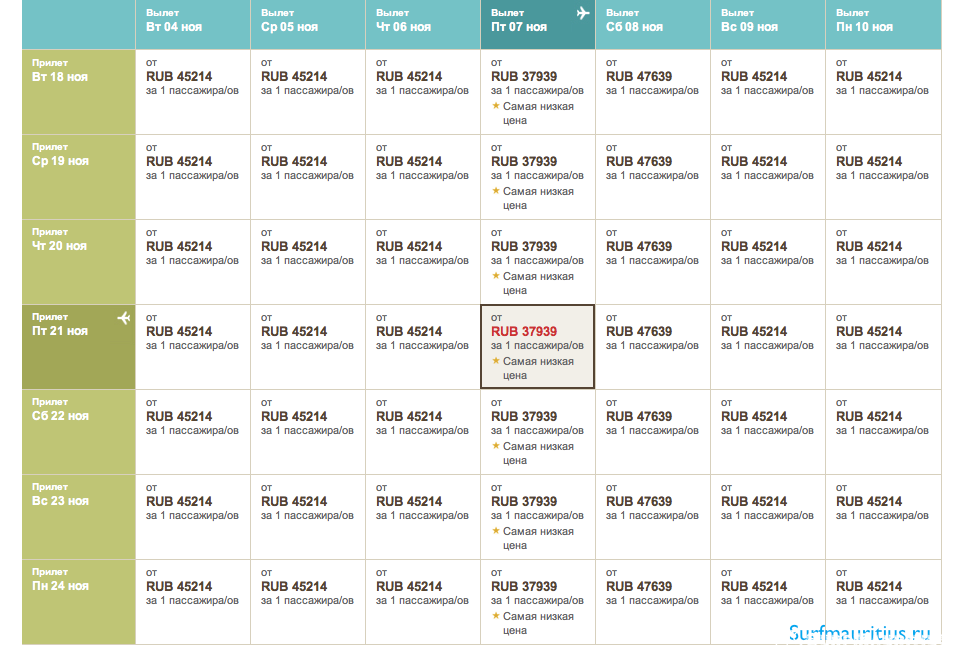Click the airplane icon in the Пт 07 ноя header

click(583, 13)
